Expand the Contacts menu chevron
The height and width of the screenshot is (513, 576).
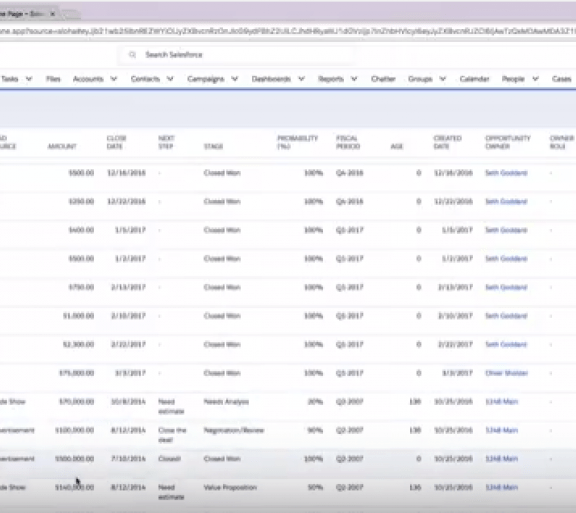(x=170, y=79)
